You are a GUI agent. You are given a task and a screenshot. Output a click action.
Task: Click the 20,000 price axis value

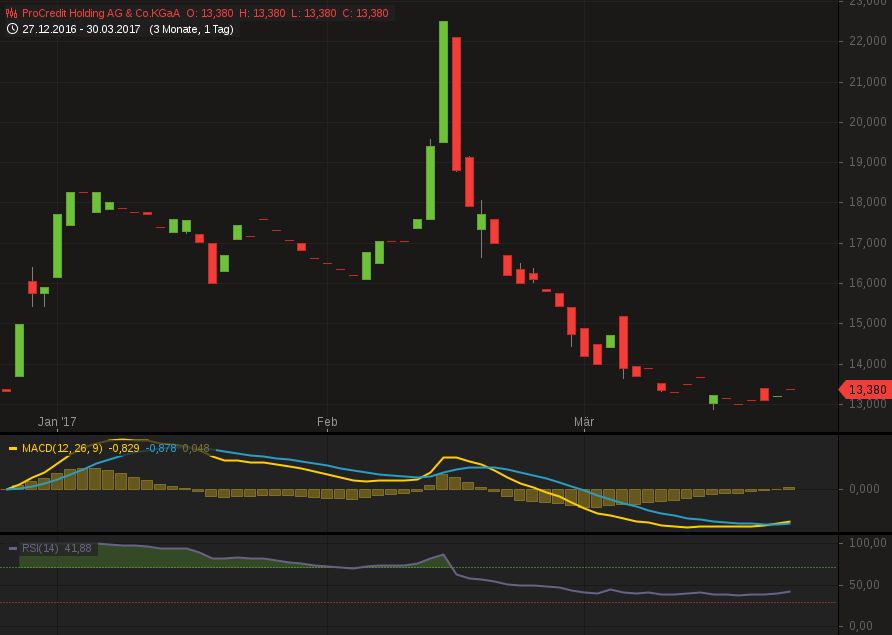click(x=866, y=120)
